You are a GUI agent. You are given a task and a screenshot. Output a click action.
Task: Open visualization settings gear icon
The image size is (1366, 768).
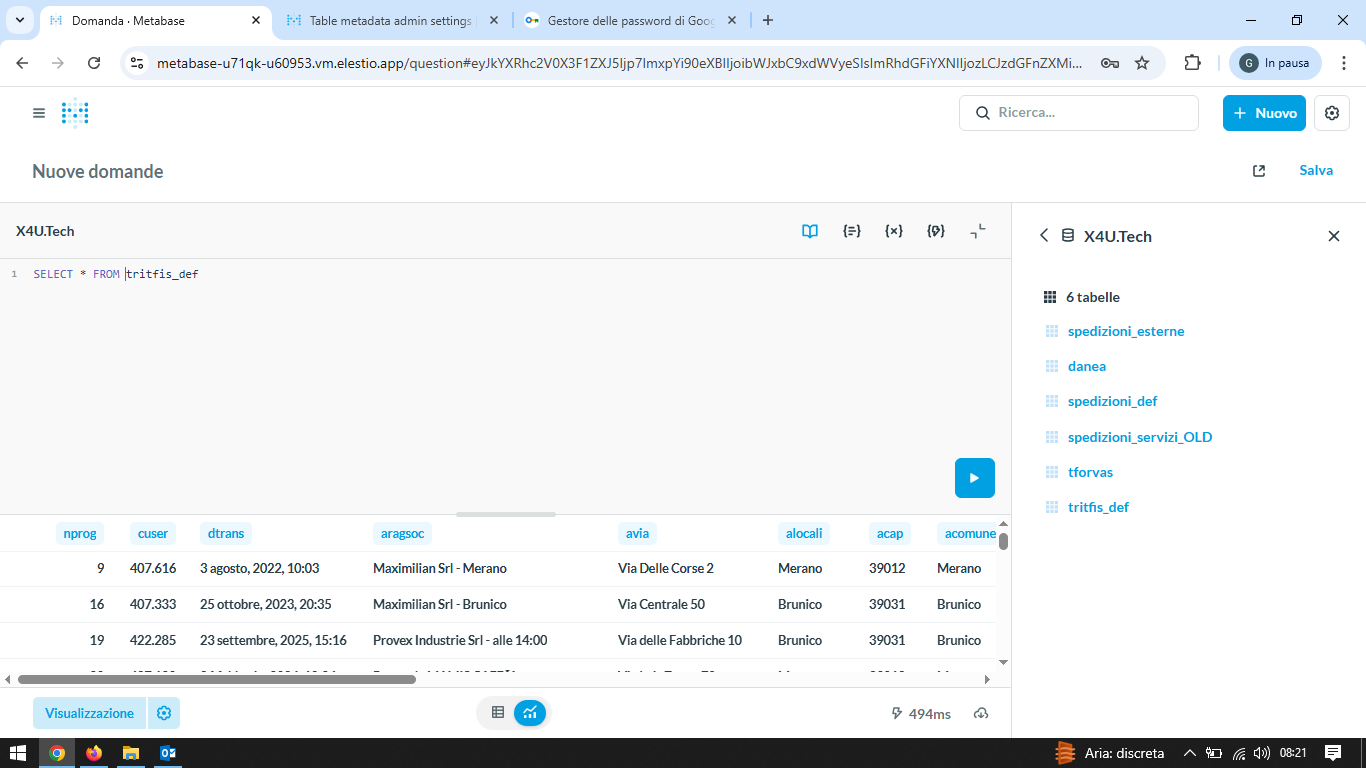(164, 713)
